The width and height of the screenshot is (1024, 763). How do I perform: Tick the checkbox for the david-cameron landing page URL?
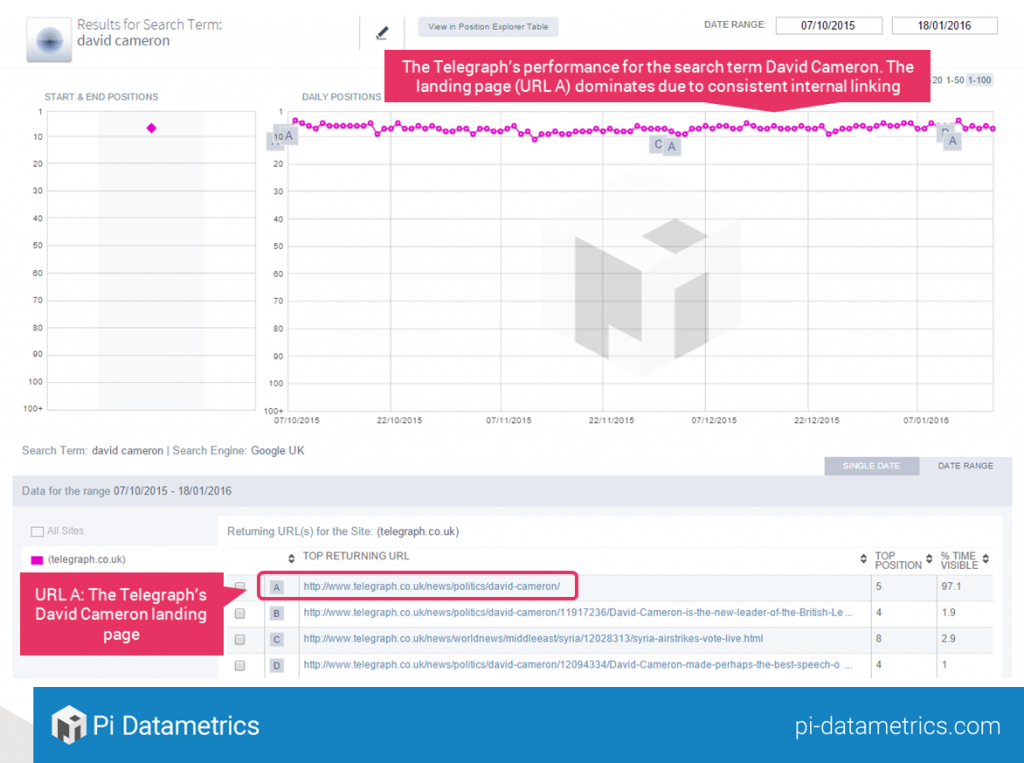click(x=240, y=587)
